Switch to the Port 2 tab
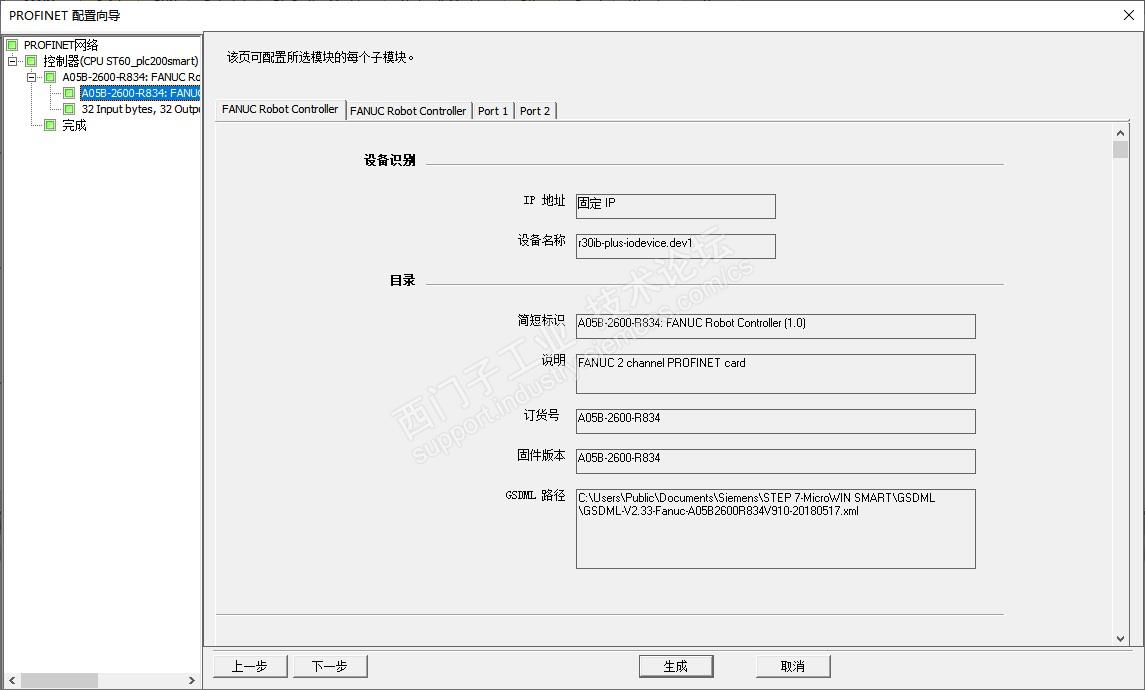The width and height of the screenshot is (1145, 690). 535,111
